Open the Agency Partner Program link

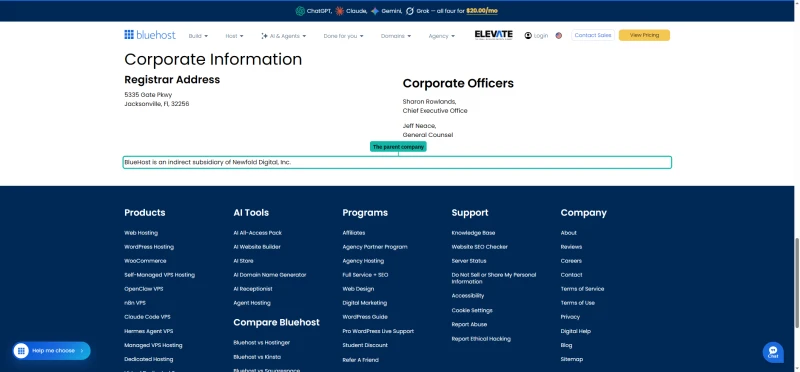[375, 247]
